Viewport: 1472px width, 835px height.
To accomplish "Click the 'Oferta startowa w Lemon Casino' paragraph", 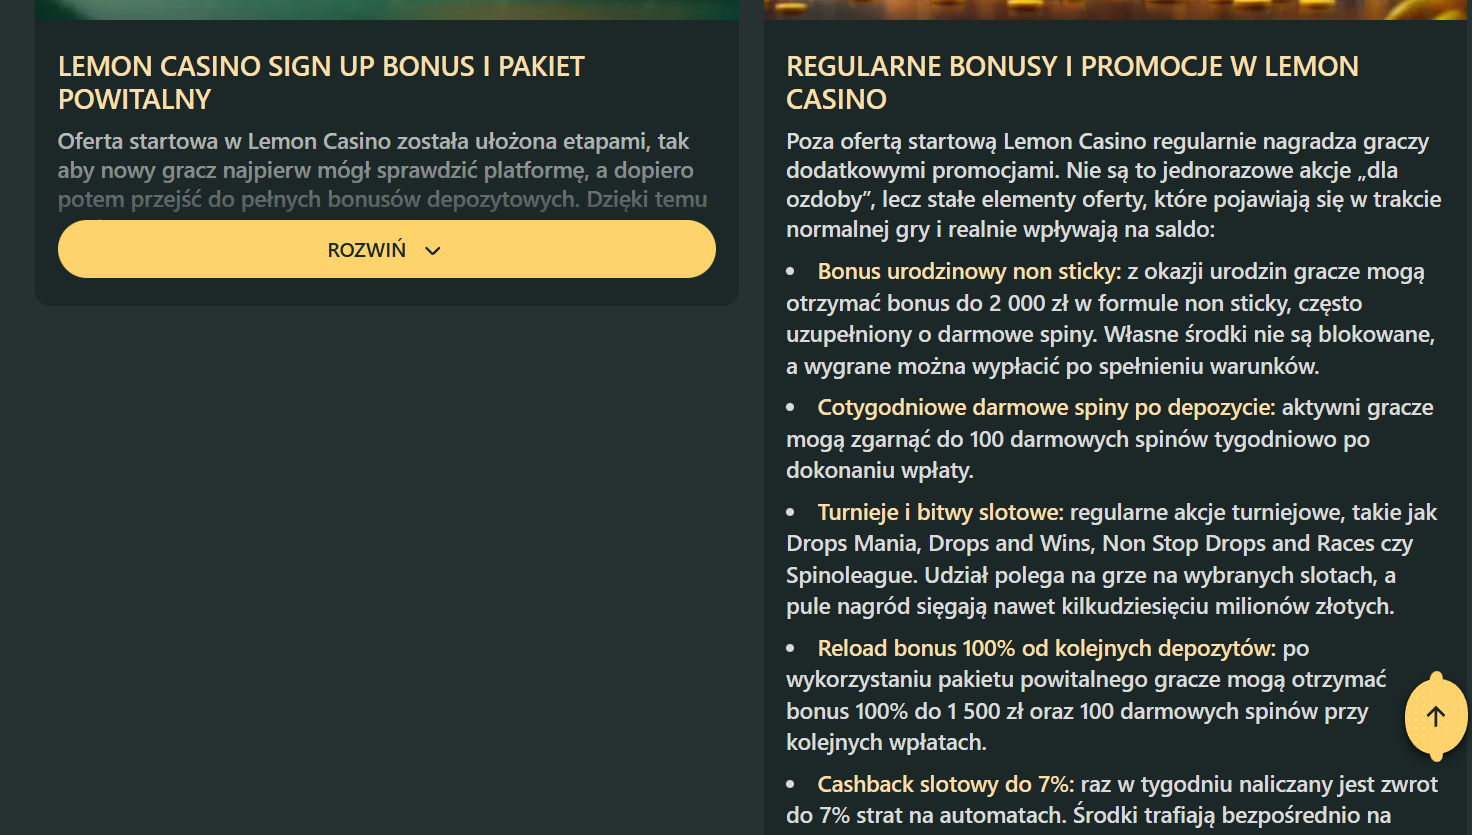I will pyautogui.click(x=382, y=170).
